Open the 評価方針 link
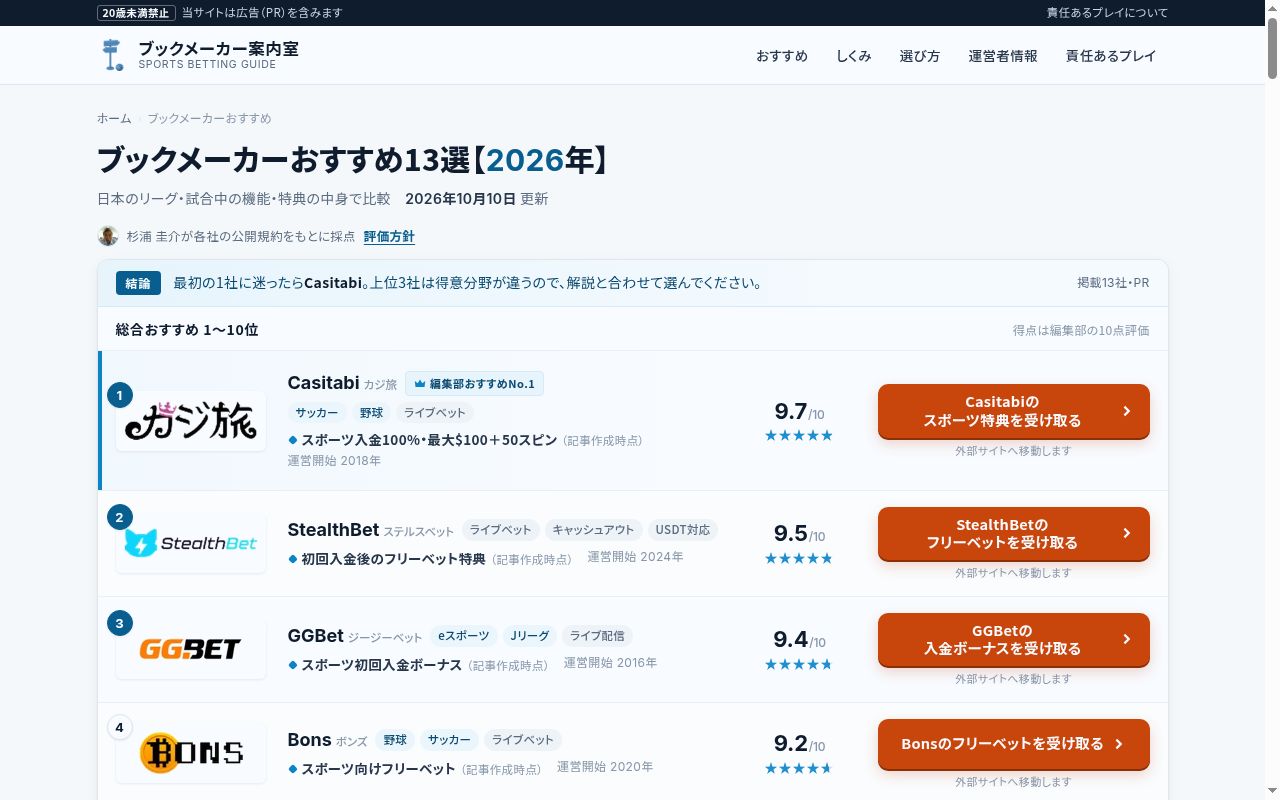Viewport: 1280px width, 800px height. click(389, 237)
